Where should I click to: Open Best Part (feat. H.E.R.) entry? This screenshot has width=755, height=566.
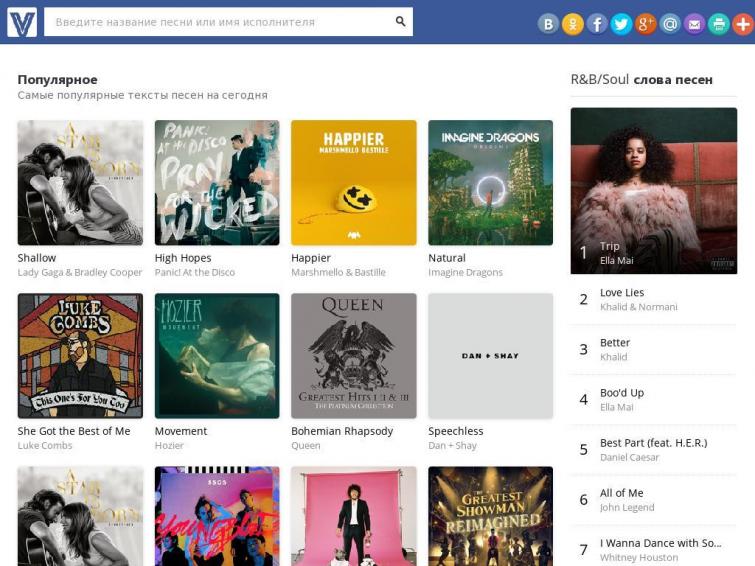[653, 443]
